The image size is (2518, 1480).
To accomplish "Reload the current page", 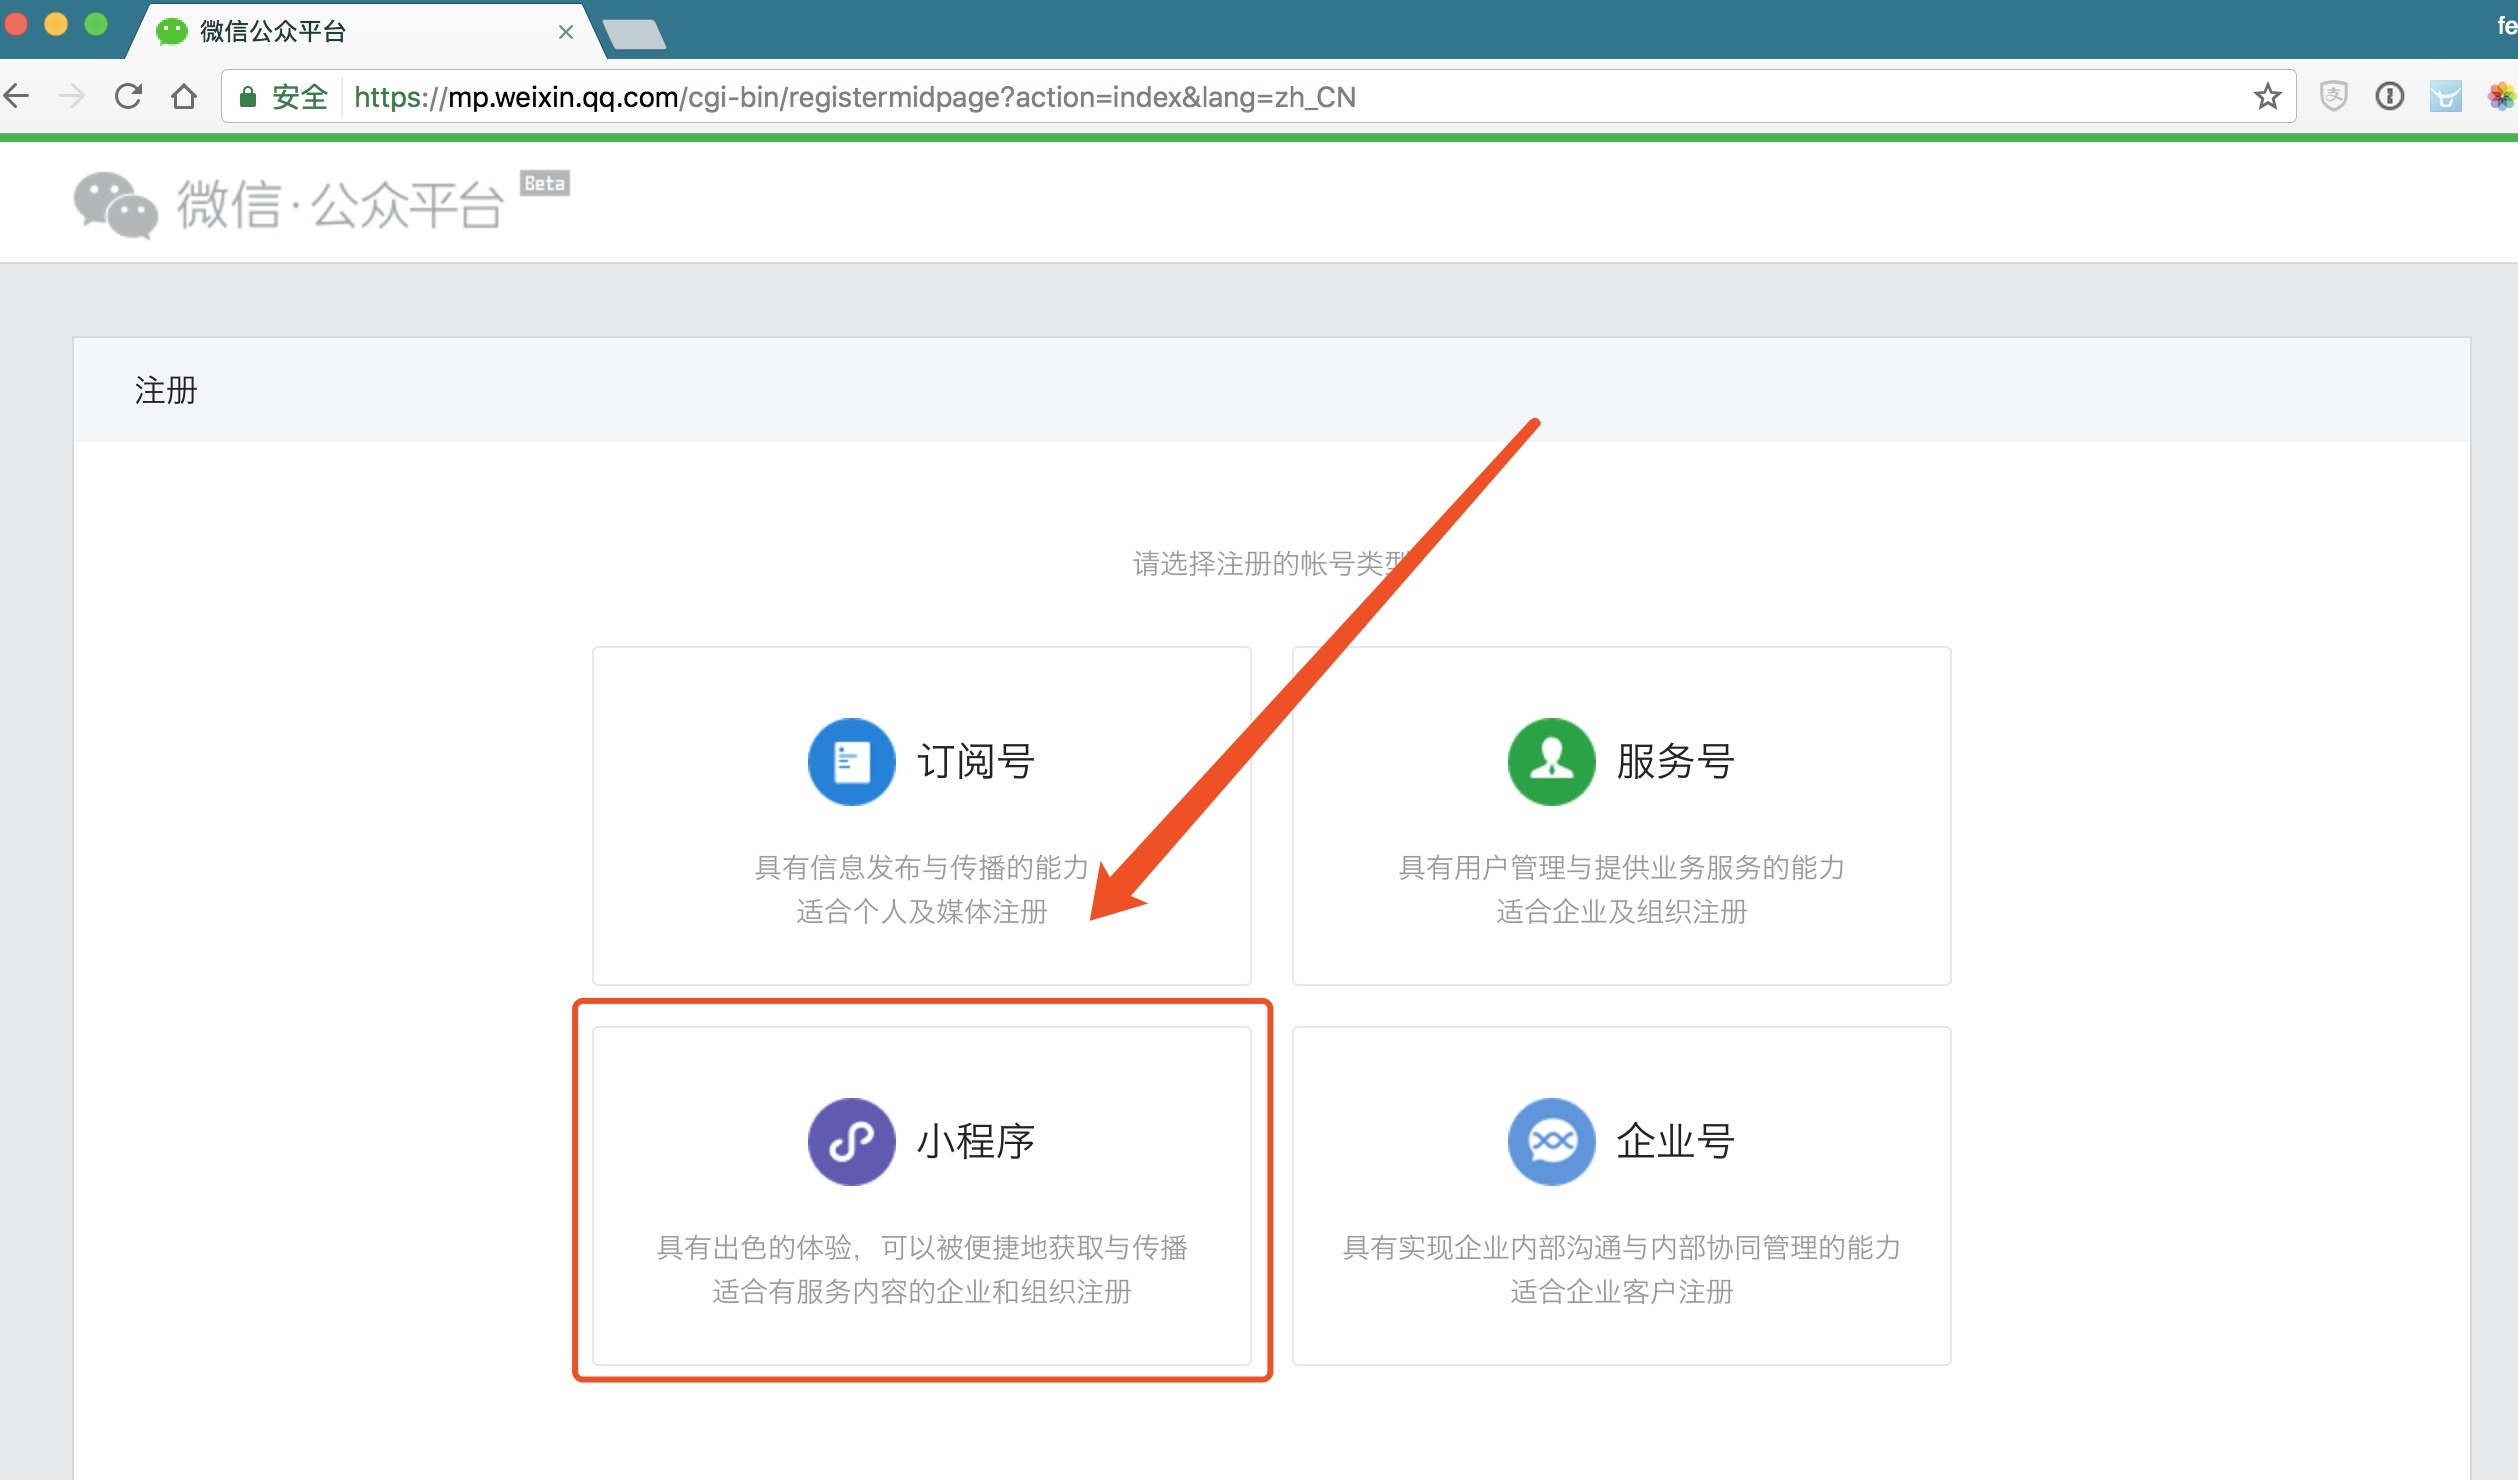I will tap(129, 96).
